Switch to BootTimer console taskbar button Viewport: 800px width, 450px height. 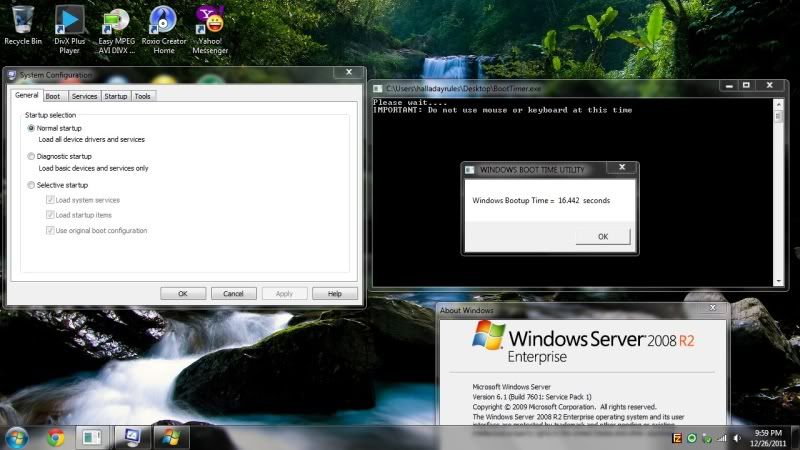point(92,438)
